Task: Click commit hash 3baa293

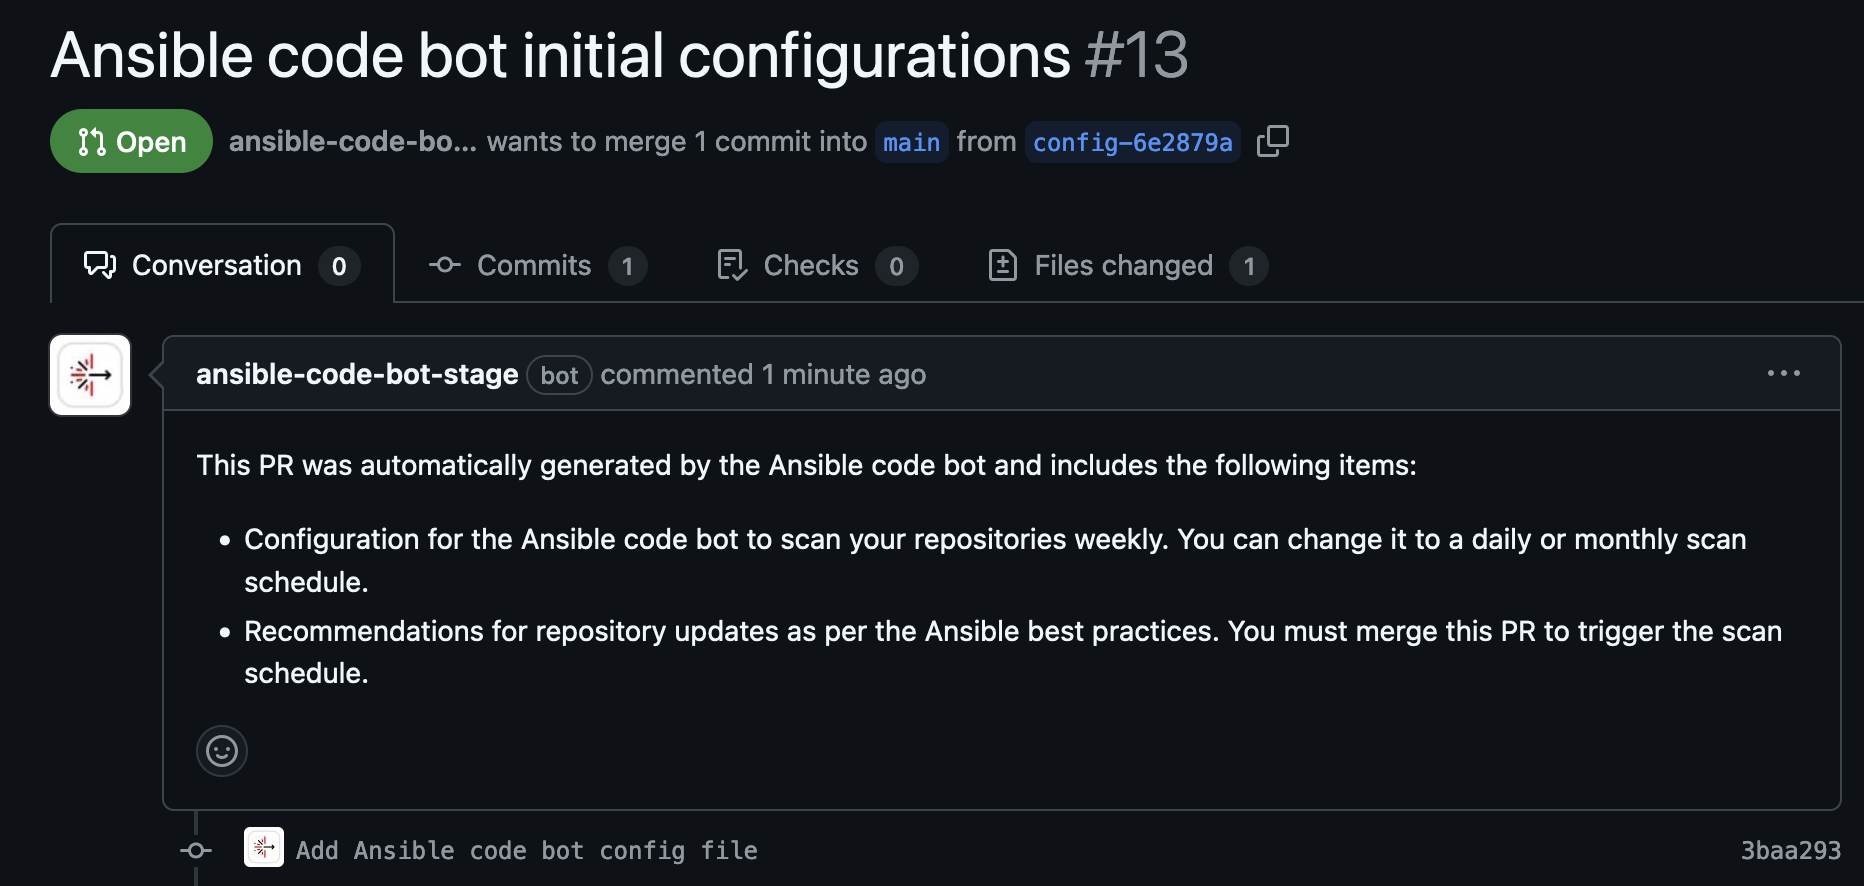Action: [x=1791, y=850]
